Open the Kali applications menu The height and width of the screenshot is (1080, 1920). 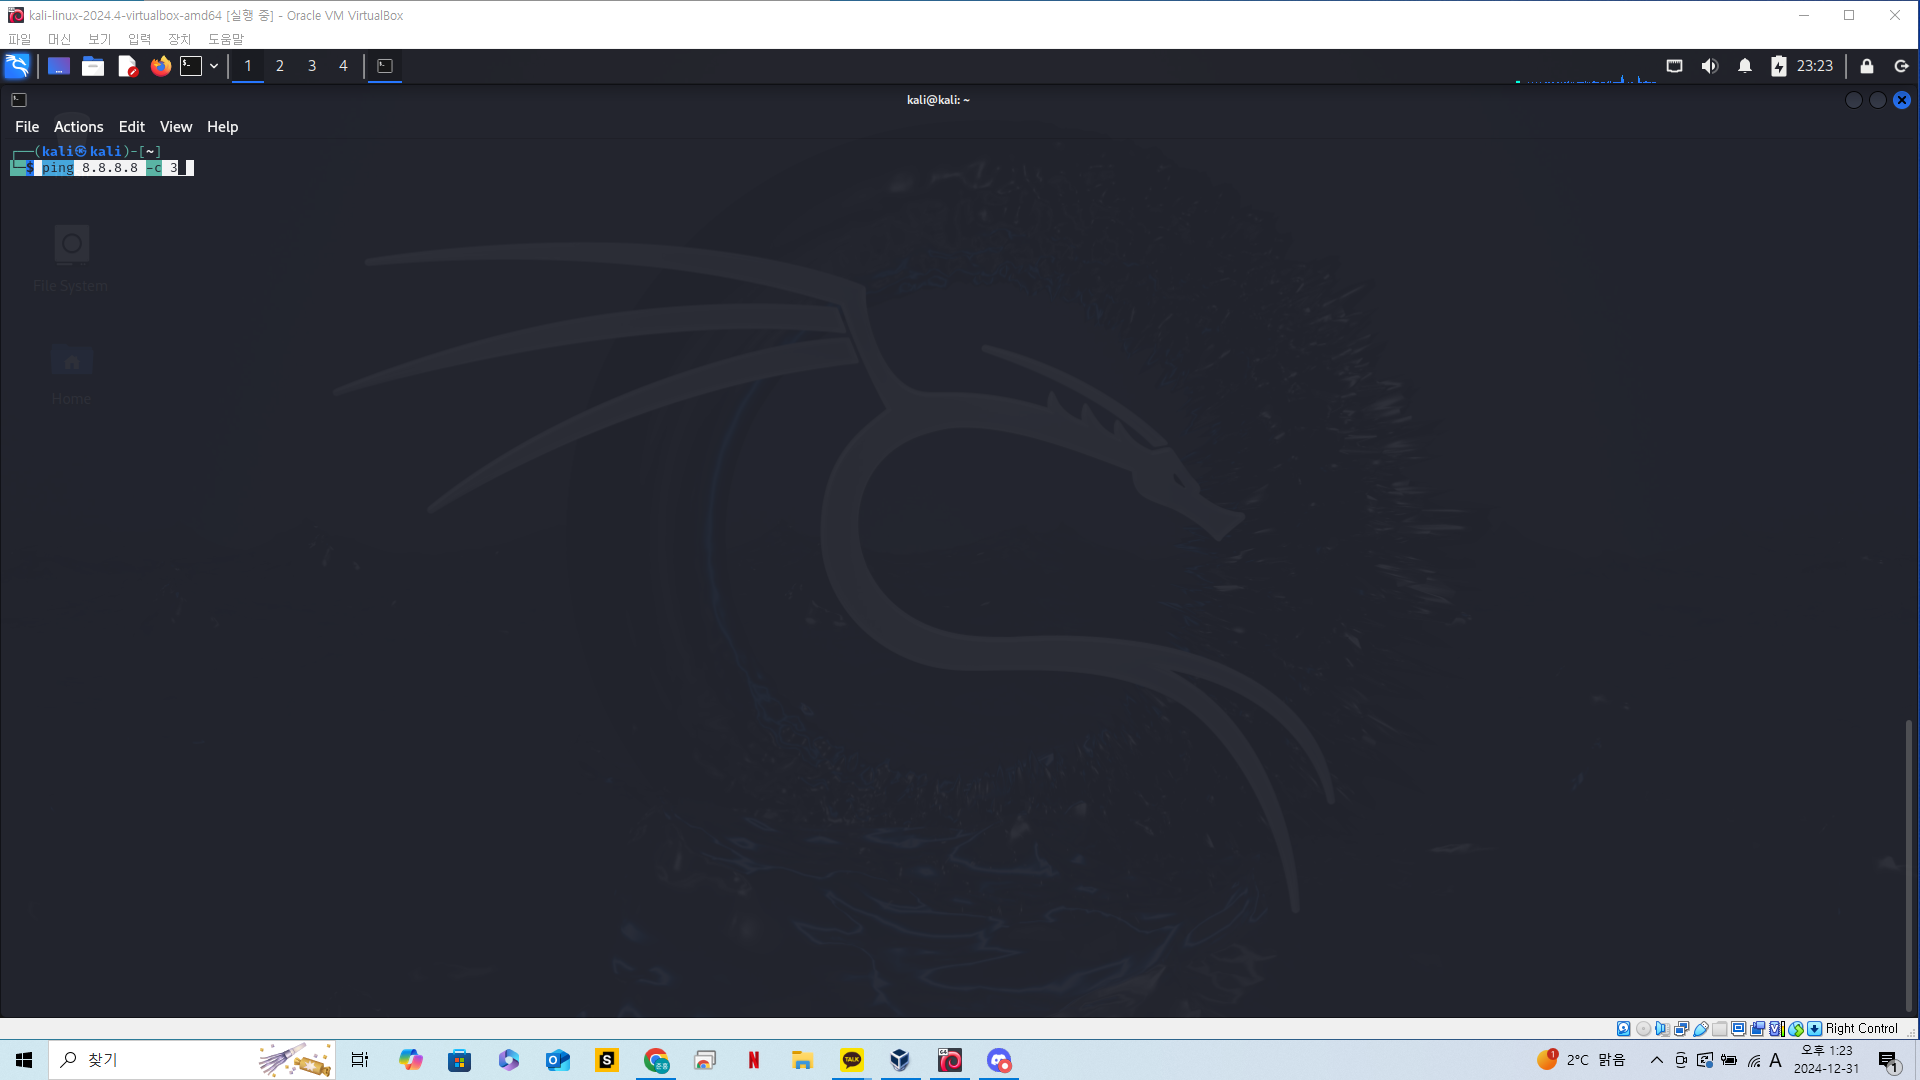pos(17,66)
